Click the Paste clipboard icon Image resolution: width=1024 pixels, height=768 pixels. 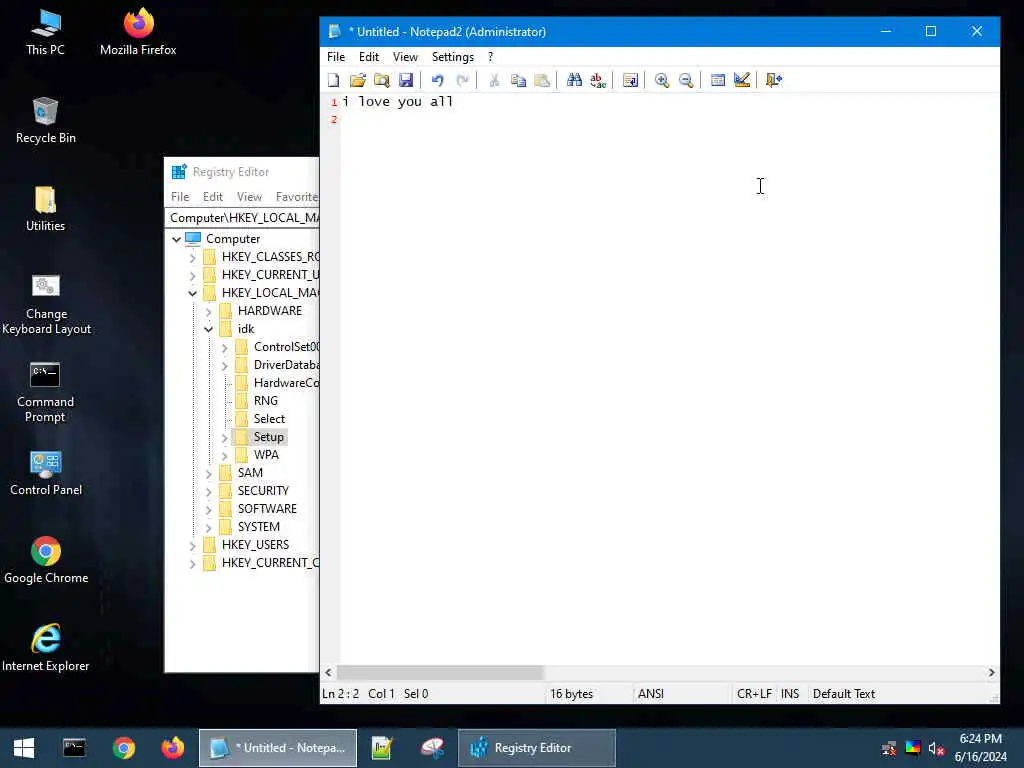[542, 80]
